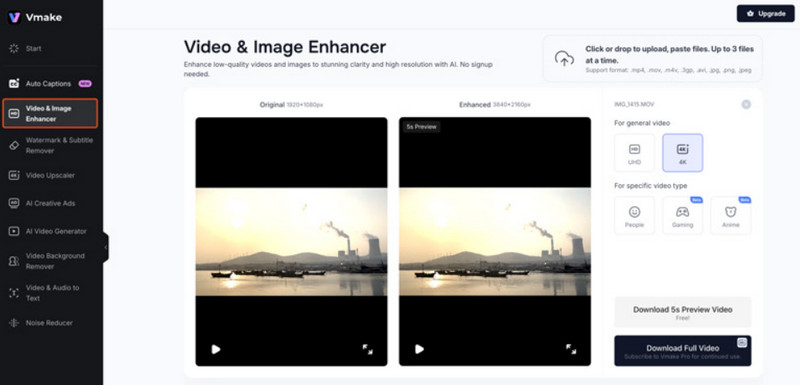Click the Video & Image Enhancer heading

tap(285, 47)
